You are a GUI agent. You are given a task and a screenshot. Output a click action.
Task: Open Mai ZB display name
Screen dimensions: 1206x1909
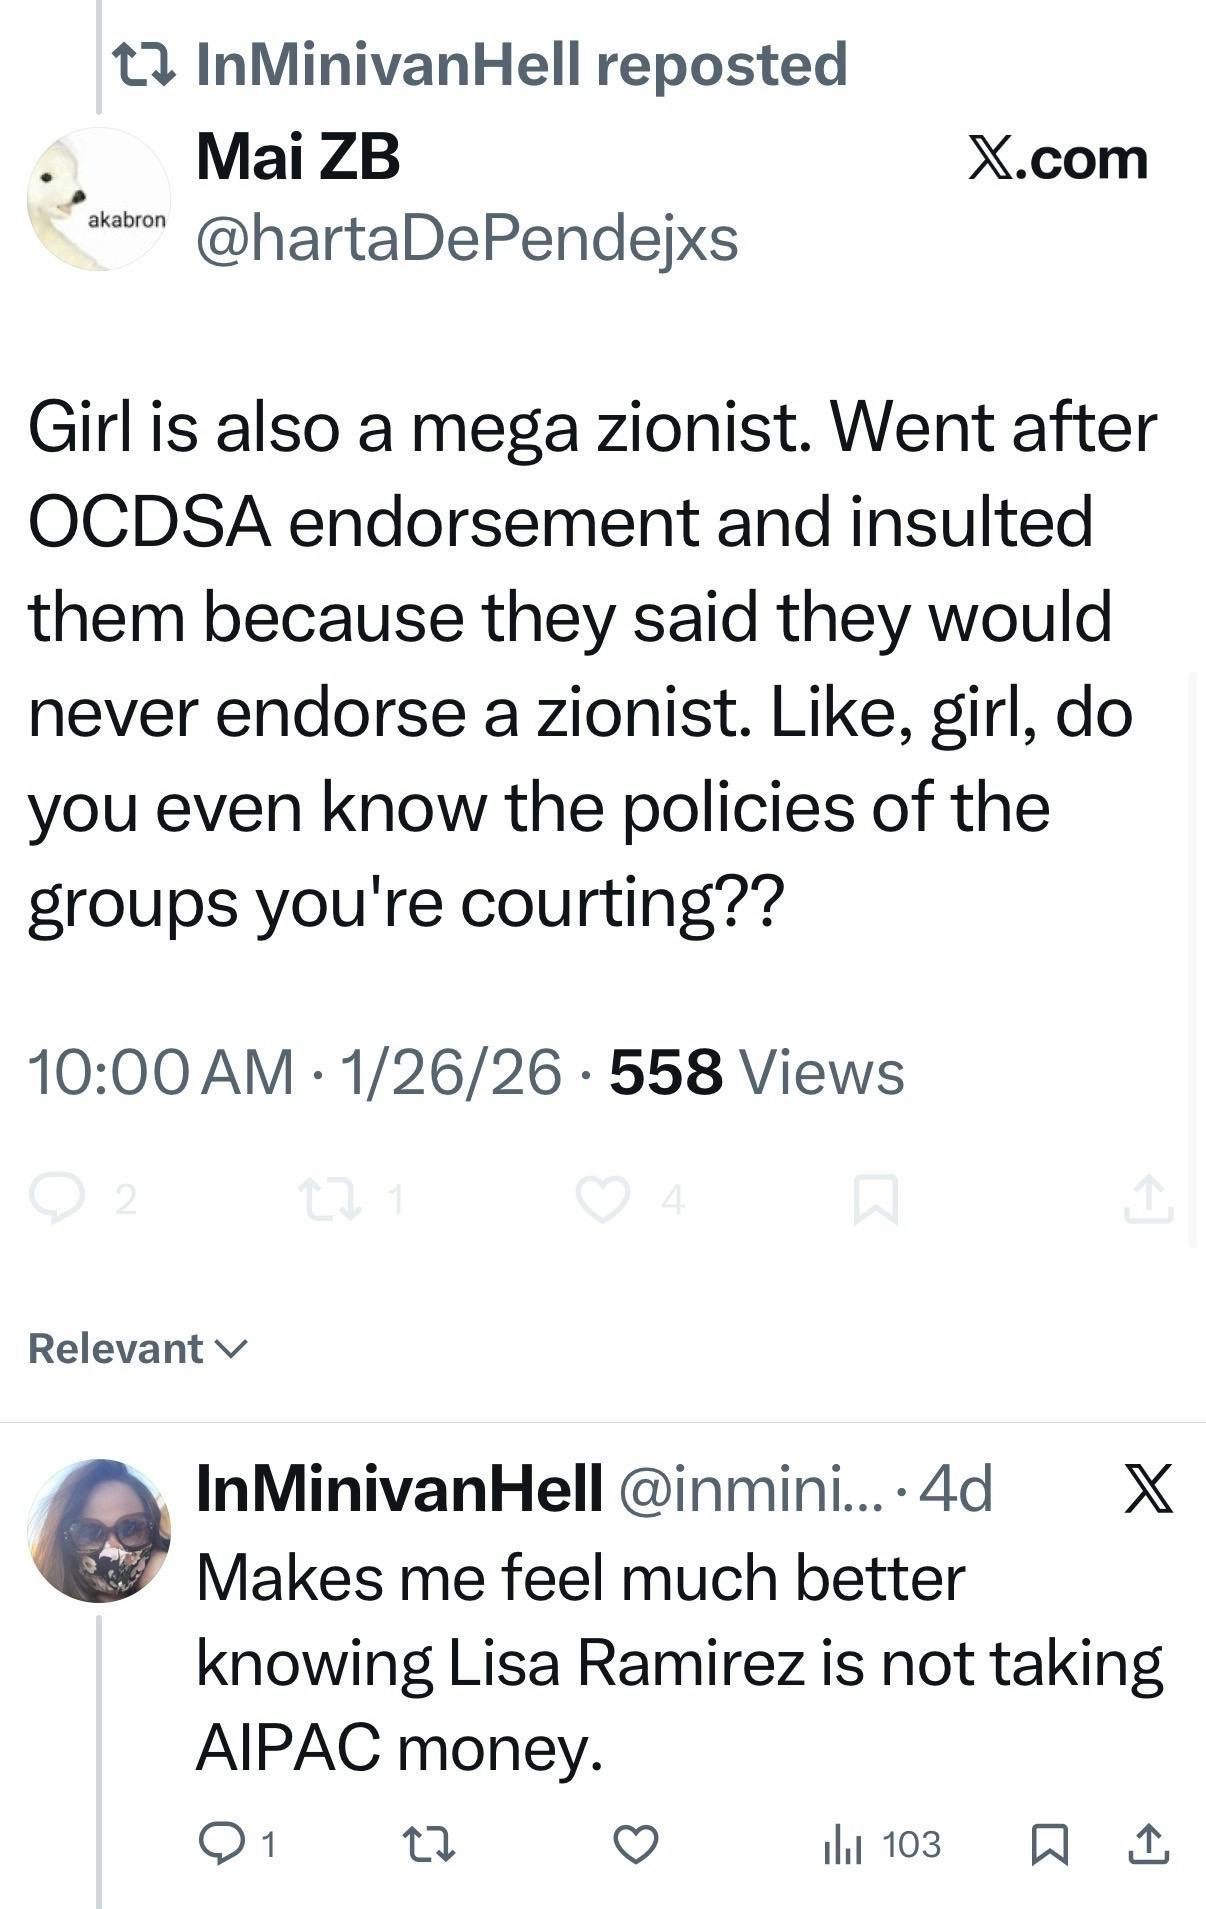pyautogui.click(x=298, y=158)
